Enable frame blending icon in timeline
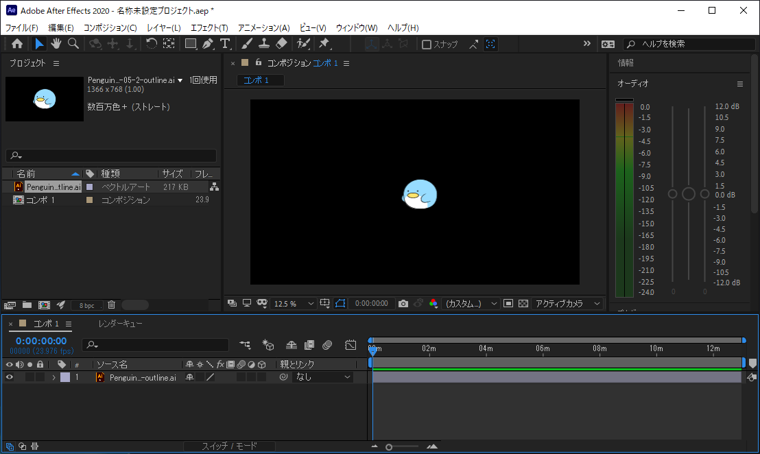 pos(309,345)
